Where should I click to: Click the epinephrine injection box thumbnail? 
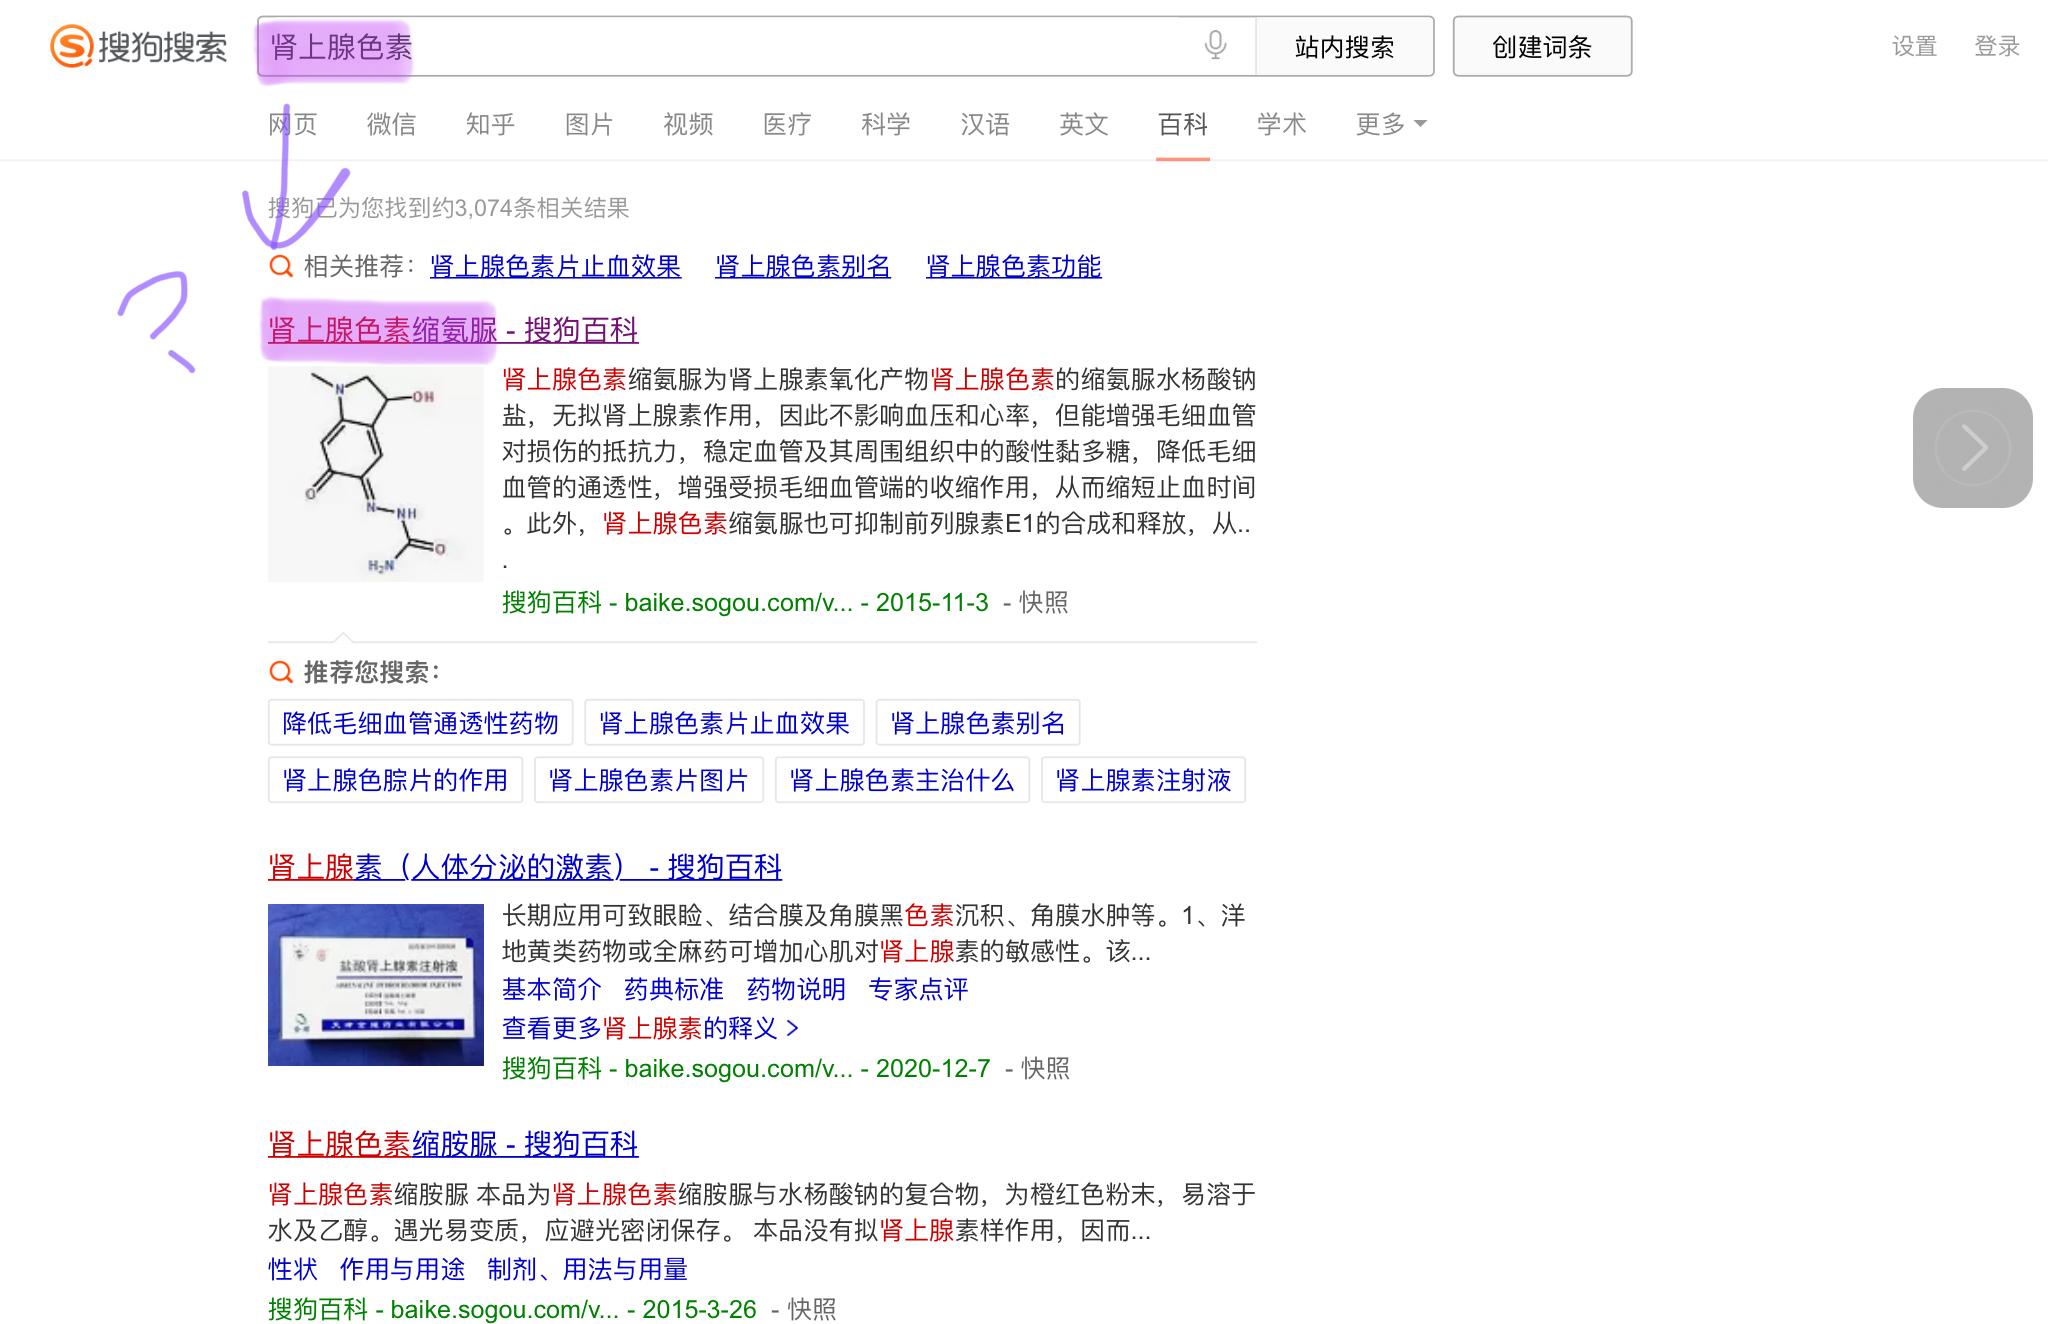(x=375, y=985)
